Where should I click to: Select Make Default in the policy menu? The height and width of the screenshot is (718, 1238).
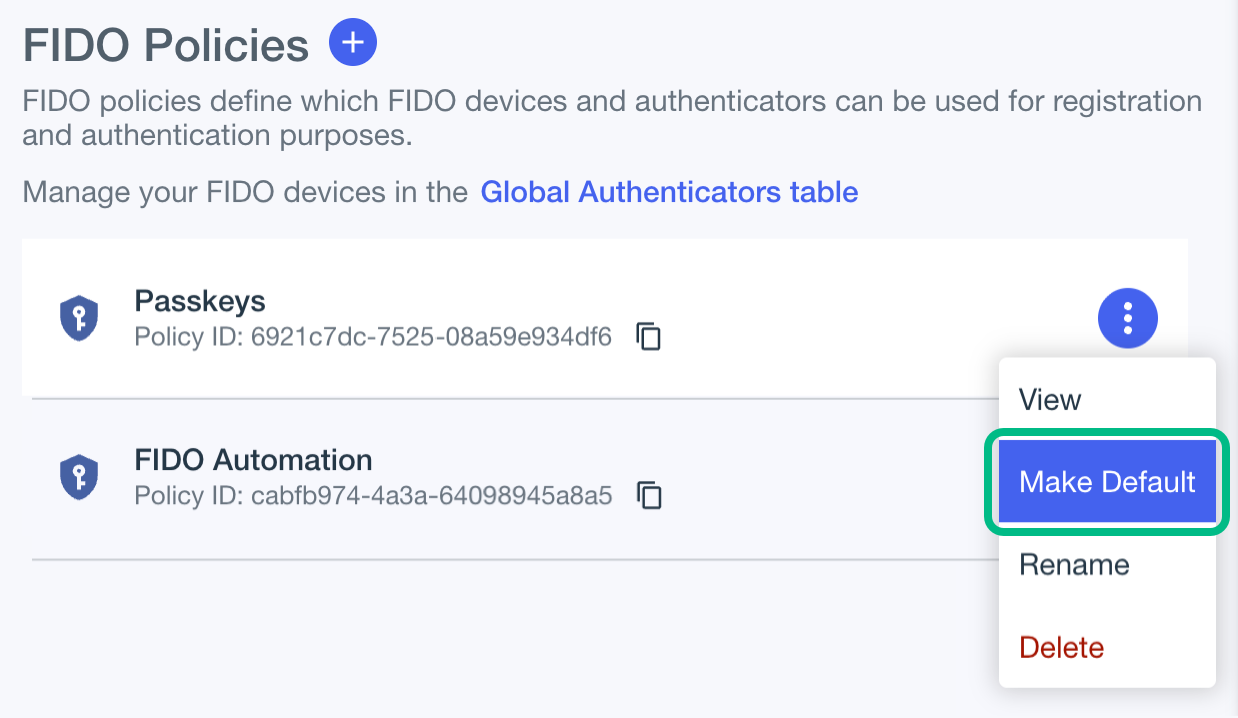1107,482
